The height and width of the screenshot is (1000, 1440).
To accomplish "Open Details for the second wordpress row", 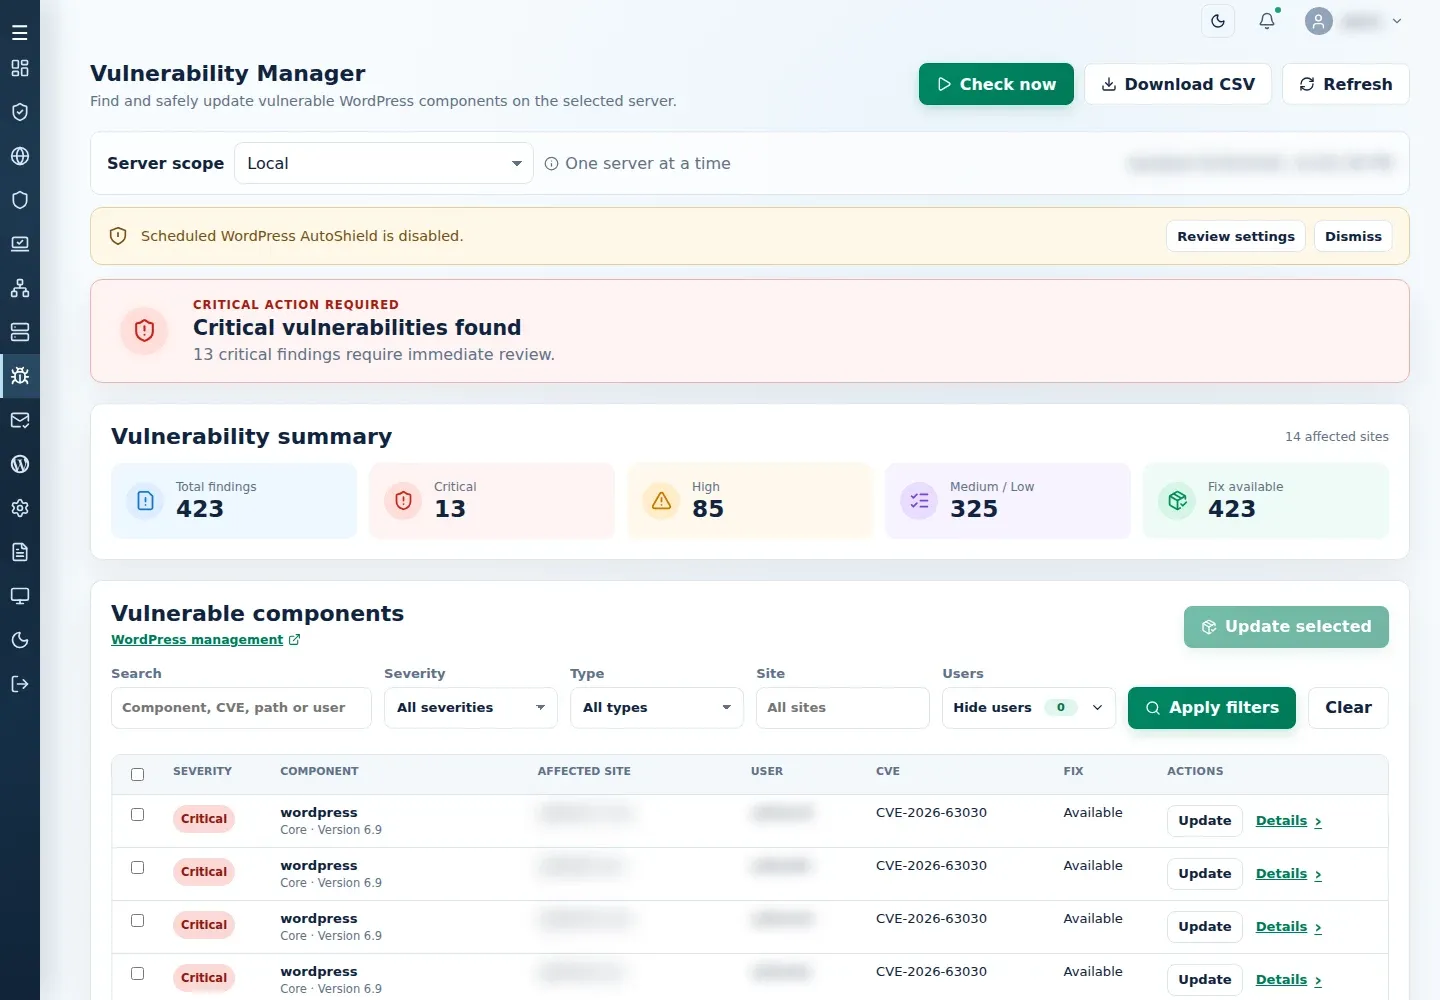I will [x=1289, y=874].
